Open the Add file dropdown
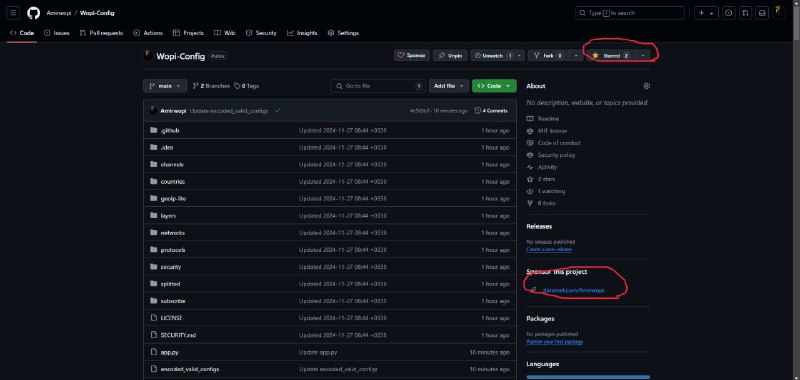 [448, 86]
